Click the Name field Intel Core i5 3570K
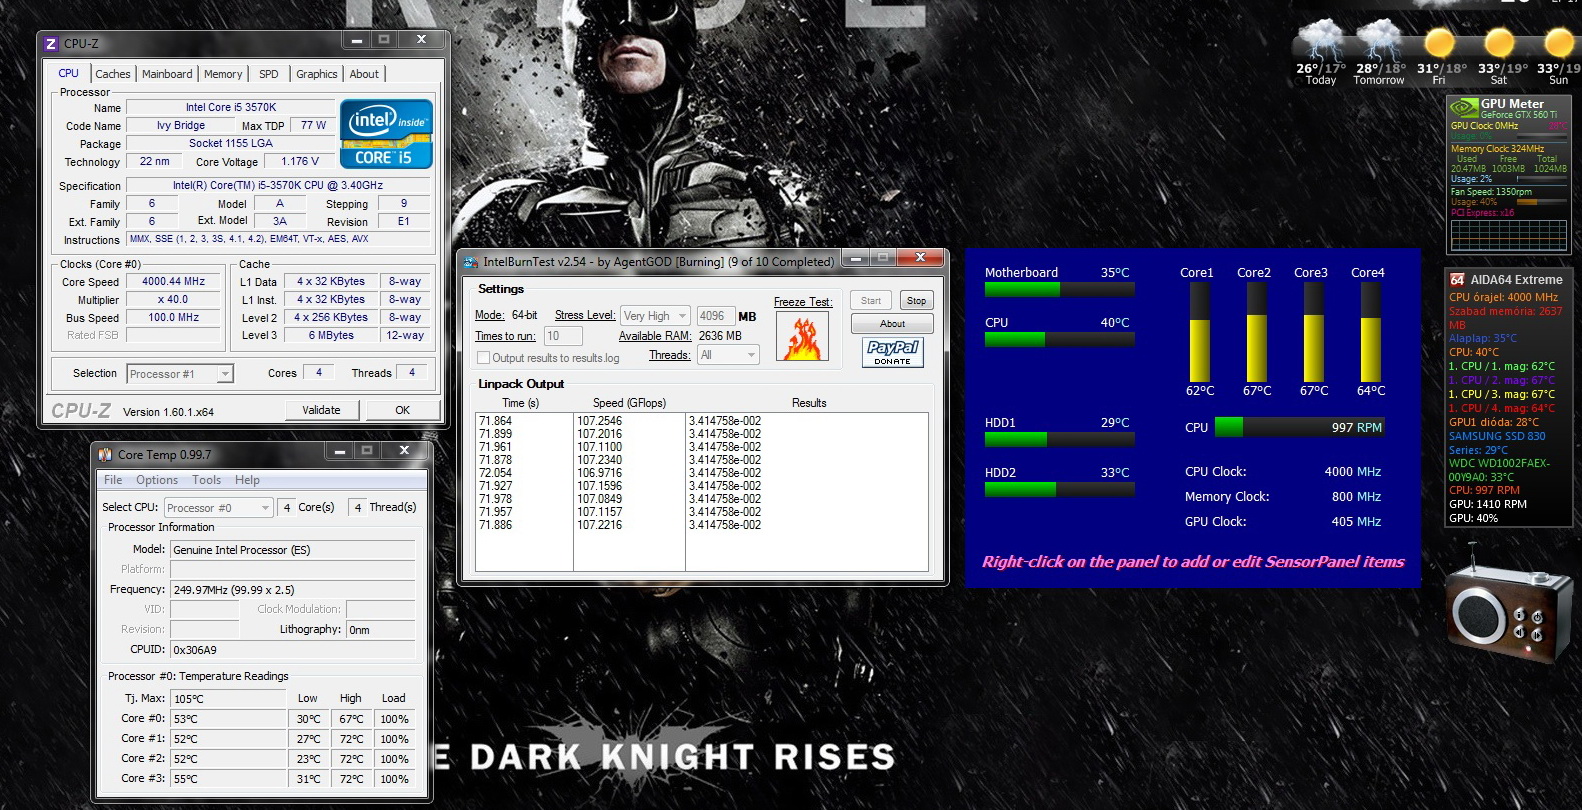 (231, 107)
